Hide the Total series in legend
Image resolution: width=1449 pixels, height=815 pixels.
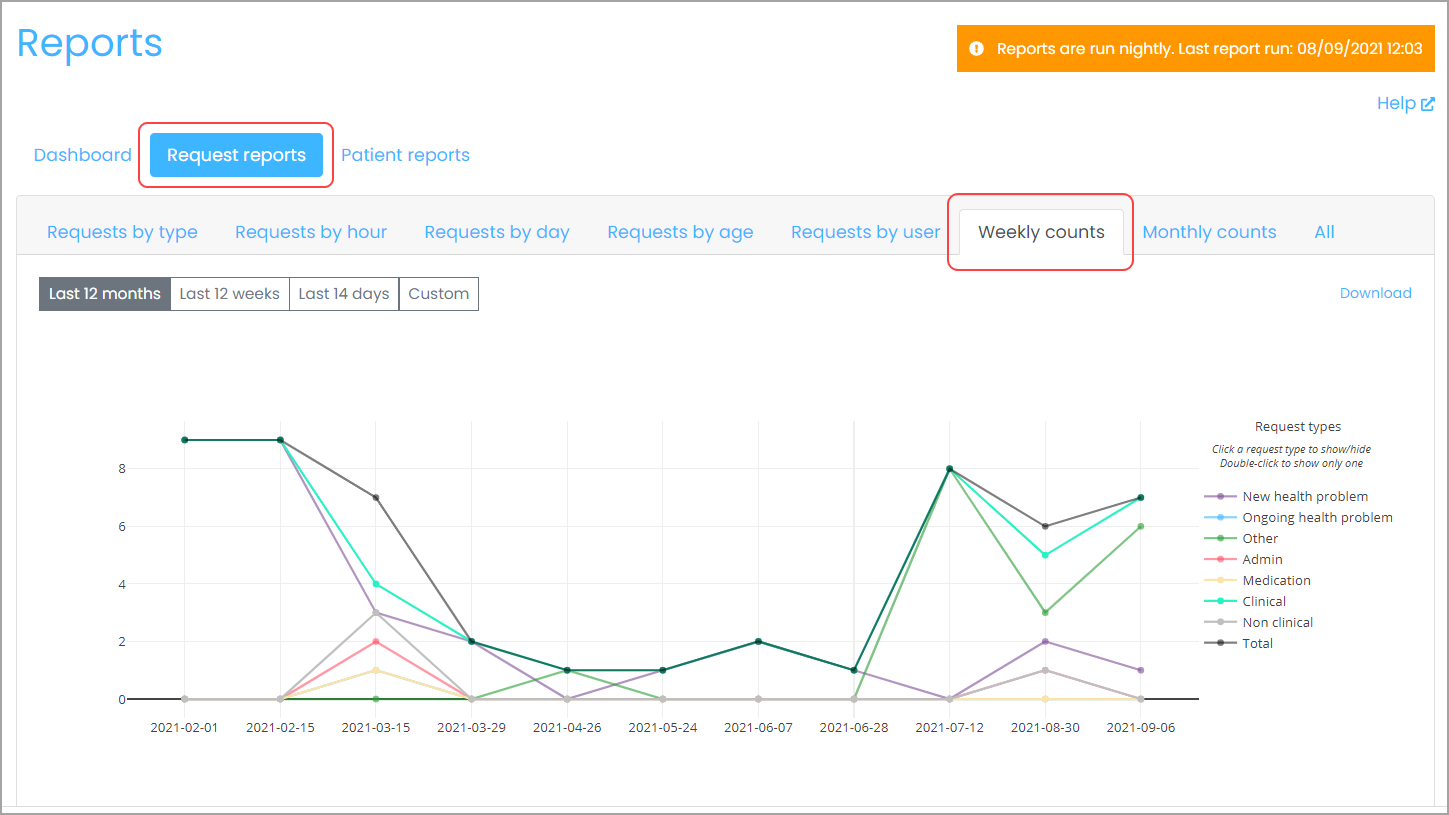(1240, 643)
